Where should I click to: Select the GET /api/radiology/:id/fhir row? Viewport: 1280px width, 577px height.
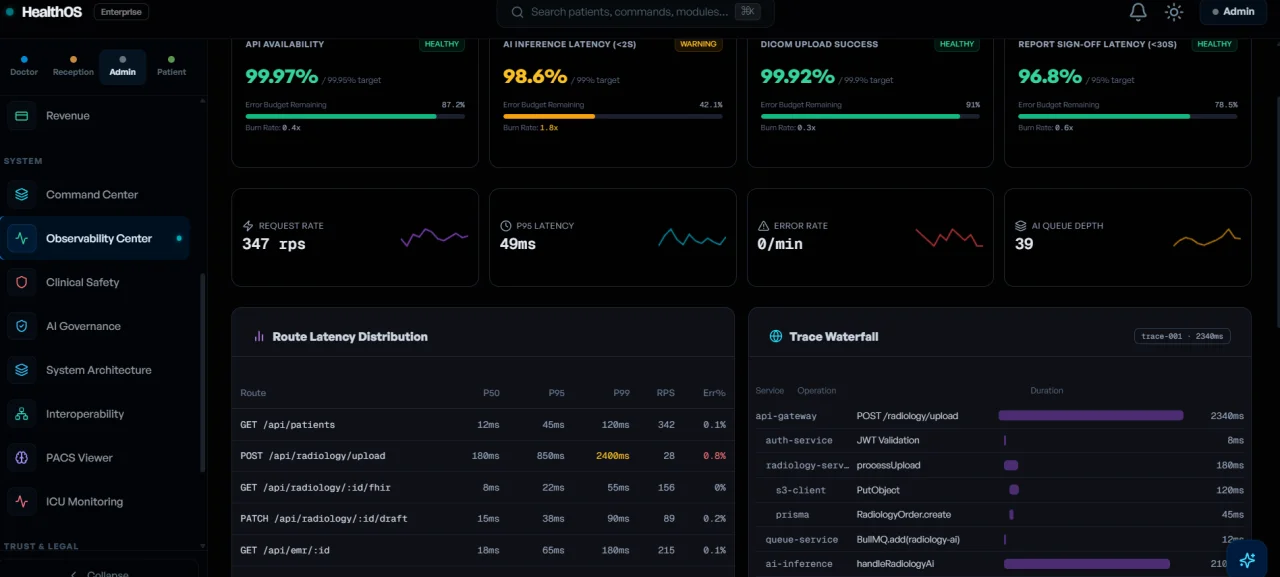[x=483, y=488]
